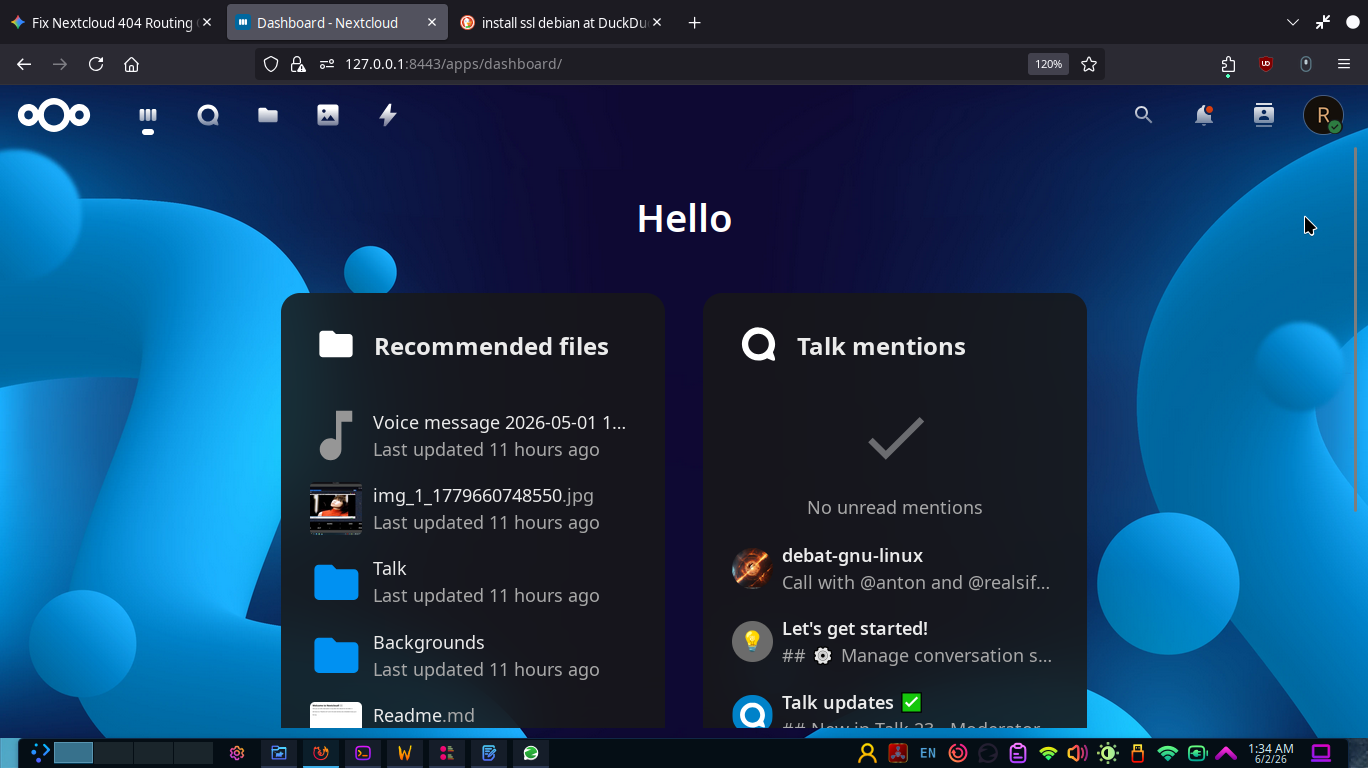Image resolution: width=1368 pixels, height=768 pixels.
Task: Open voice message file from Recommended files
Action: tap(473, 436)
